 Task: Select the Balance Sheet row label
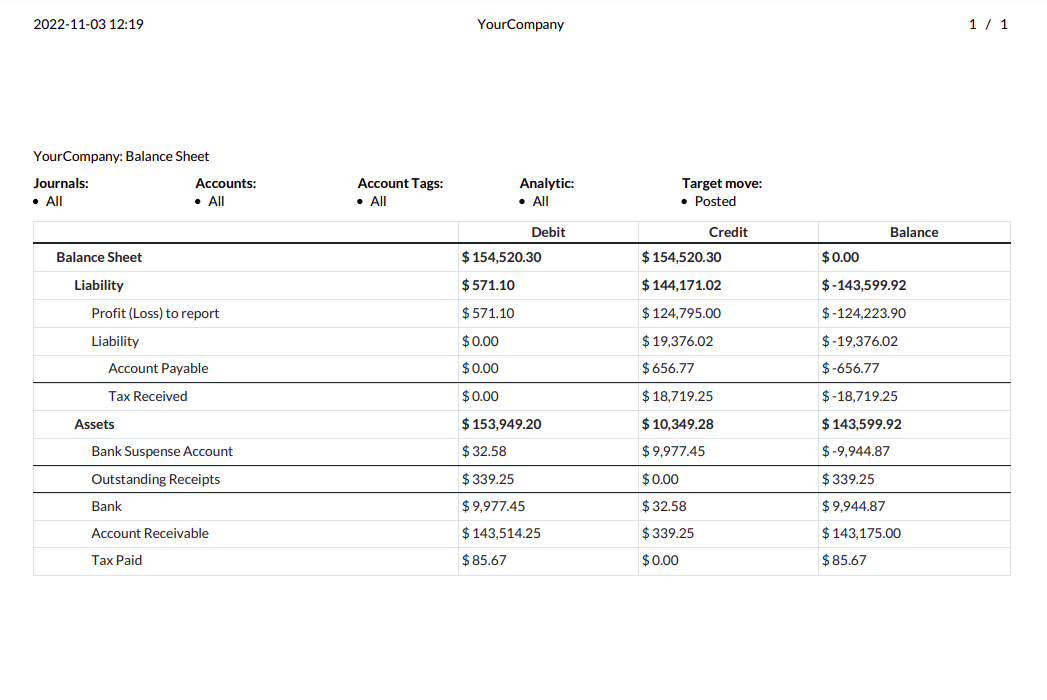point(99,257)
